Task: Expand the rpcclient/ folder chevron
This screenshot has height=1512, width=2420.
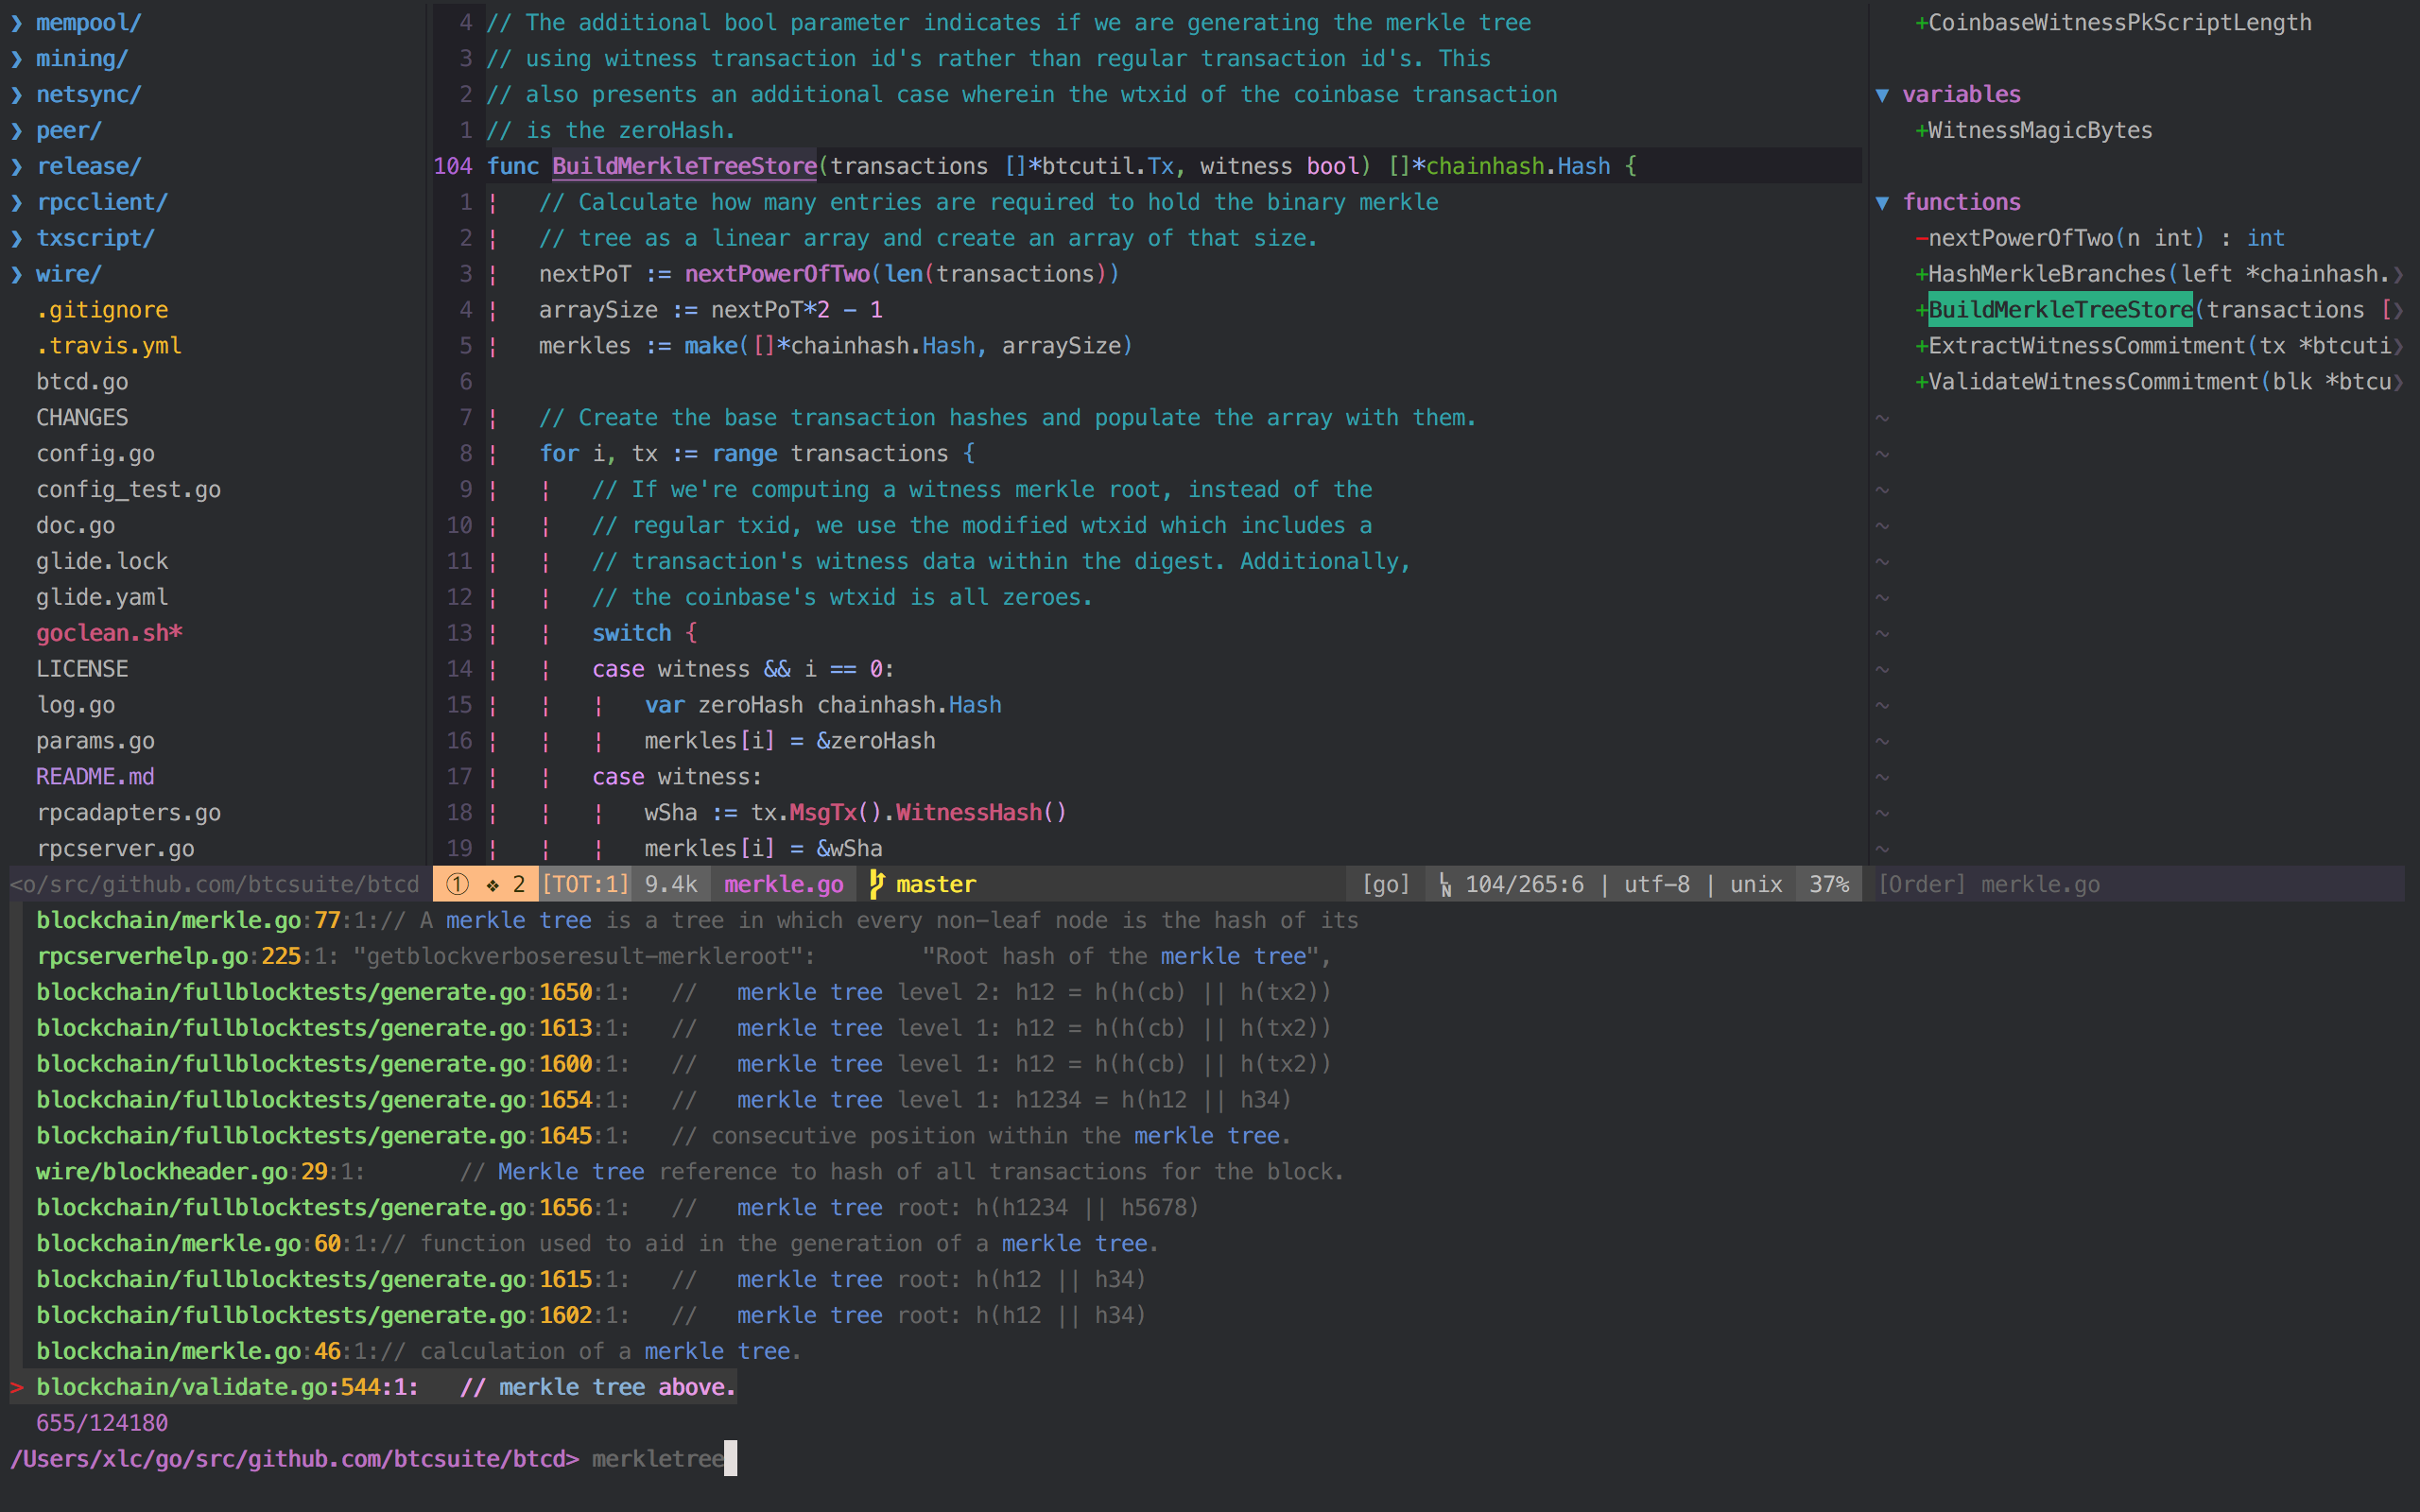Action: tap(17, 202)
